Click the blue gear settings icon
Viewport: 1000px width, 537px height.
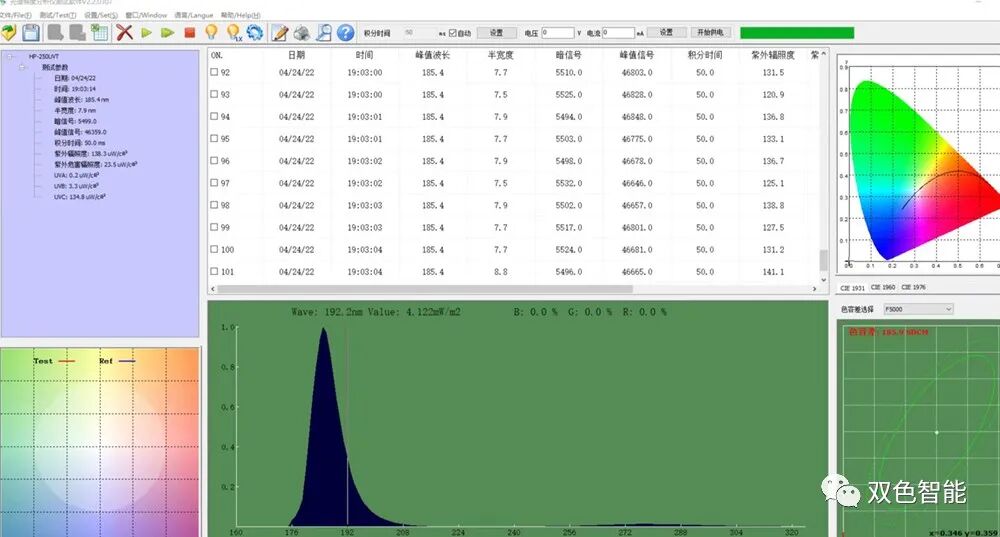[x=255, y=33]
